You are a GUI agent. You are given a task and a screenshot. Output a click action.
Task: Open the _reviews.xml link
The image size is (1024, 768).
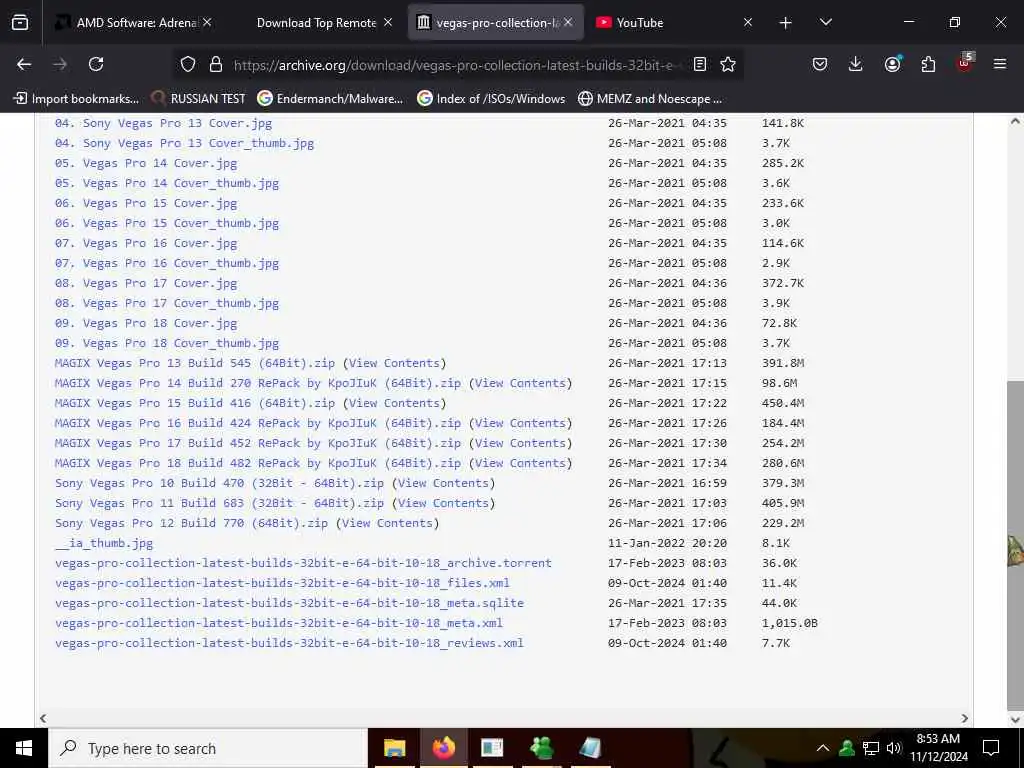289,643
